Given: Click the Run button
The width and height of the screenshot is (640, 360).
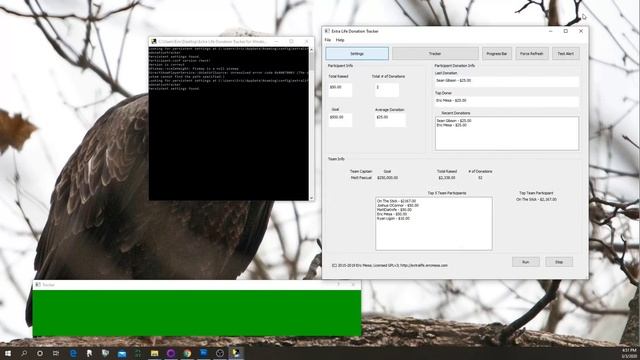Looking at the screenshot, I should [x=526, y=262].
